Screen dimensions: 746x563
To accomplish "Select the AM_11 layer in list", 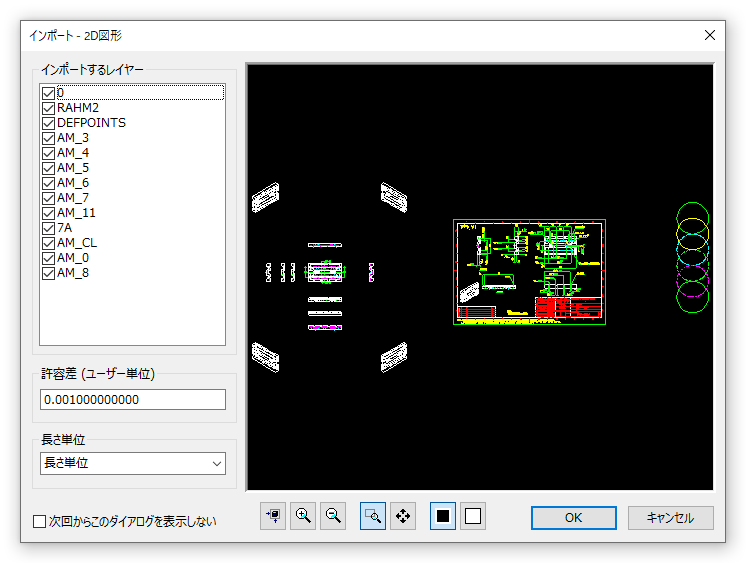I will pos(76,213).
